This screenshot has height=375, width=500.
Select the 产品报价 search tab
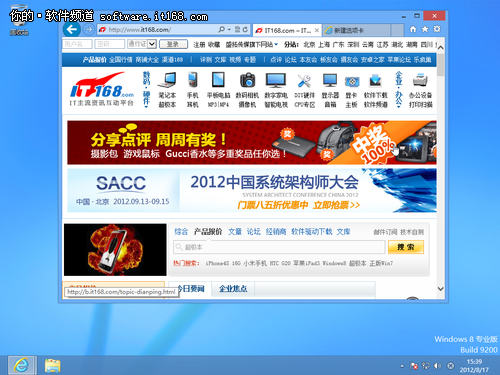[208, 231]
